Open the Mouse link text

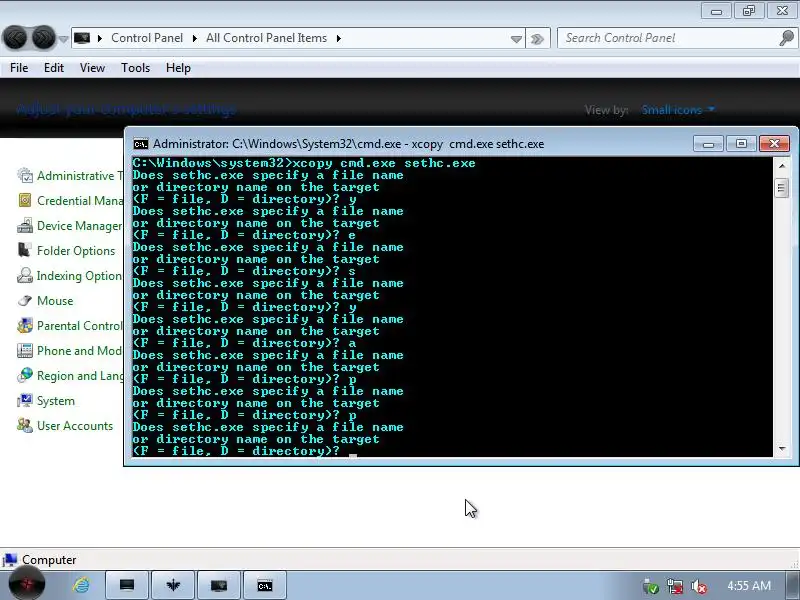[x=55, y=301]
